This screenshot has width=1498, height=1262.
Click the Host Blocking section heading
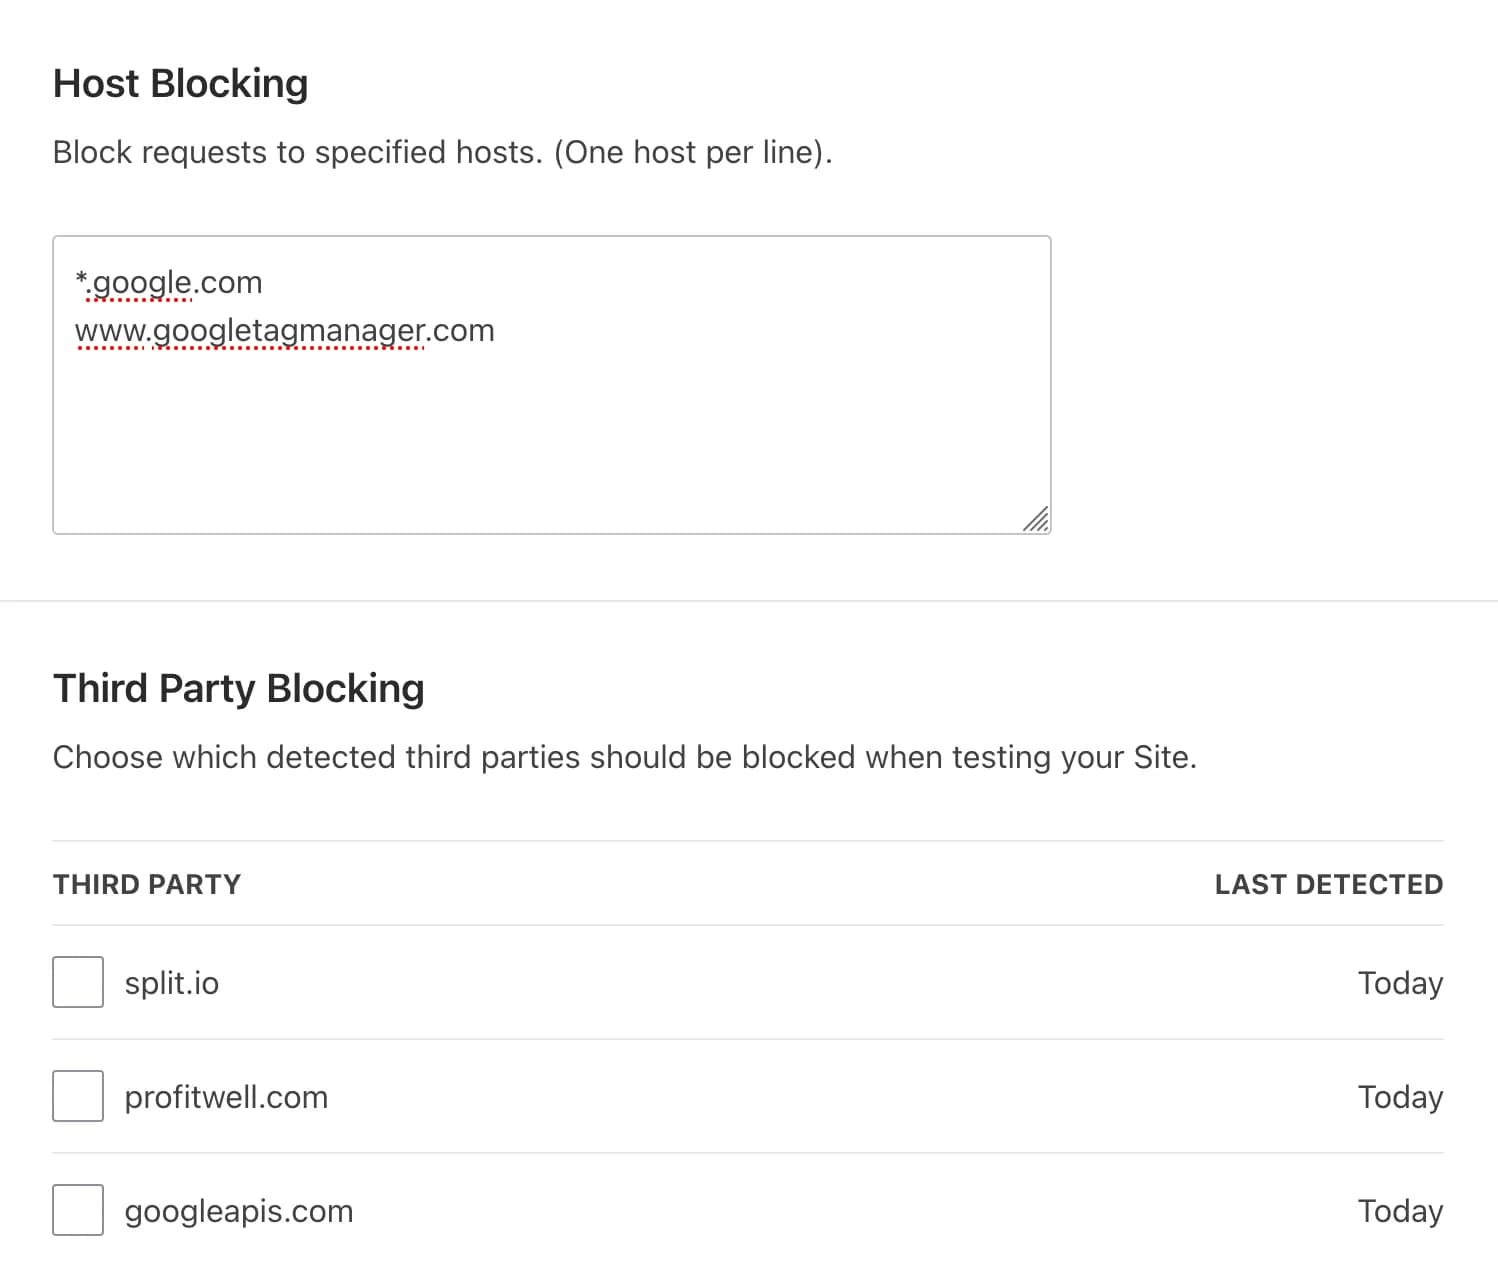181,83
